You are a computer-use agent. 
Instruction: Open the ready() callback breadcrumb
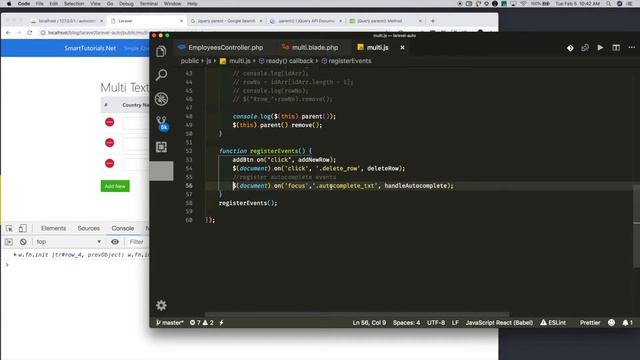[x=286, y=61]
